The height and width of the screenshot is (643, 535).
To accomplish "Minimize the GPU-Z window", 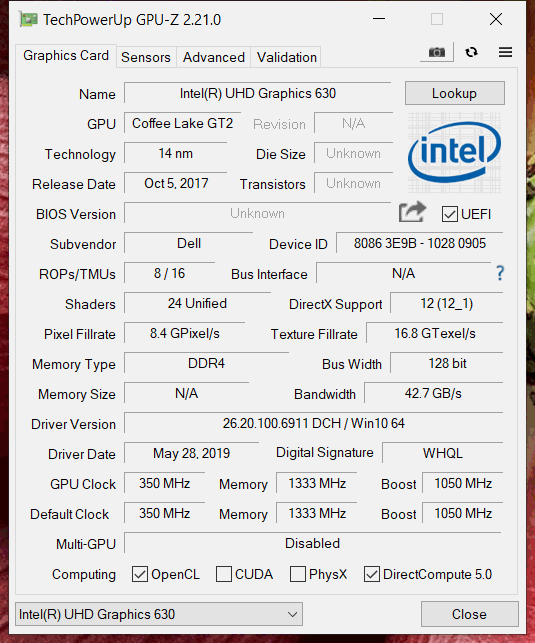I will (x=379, y=19).
